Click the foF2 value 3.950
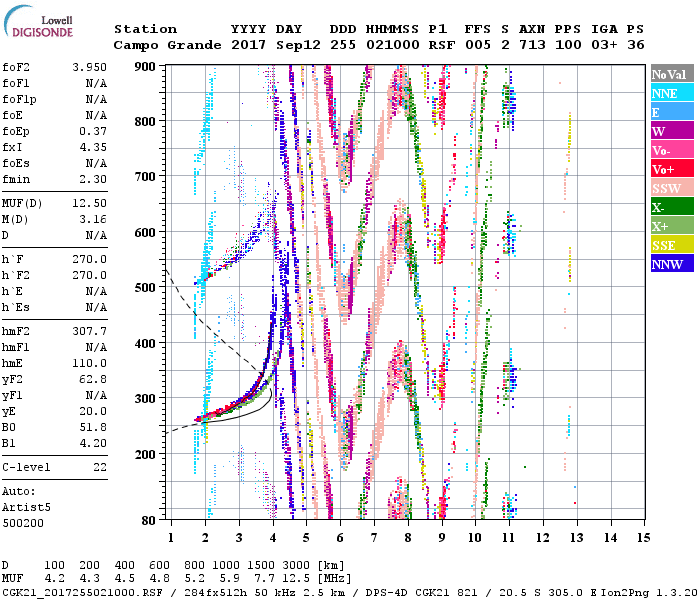Image resolution: width=700 pixels, height=600 pixels. (89, 66)
